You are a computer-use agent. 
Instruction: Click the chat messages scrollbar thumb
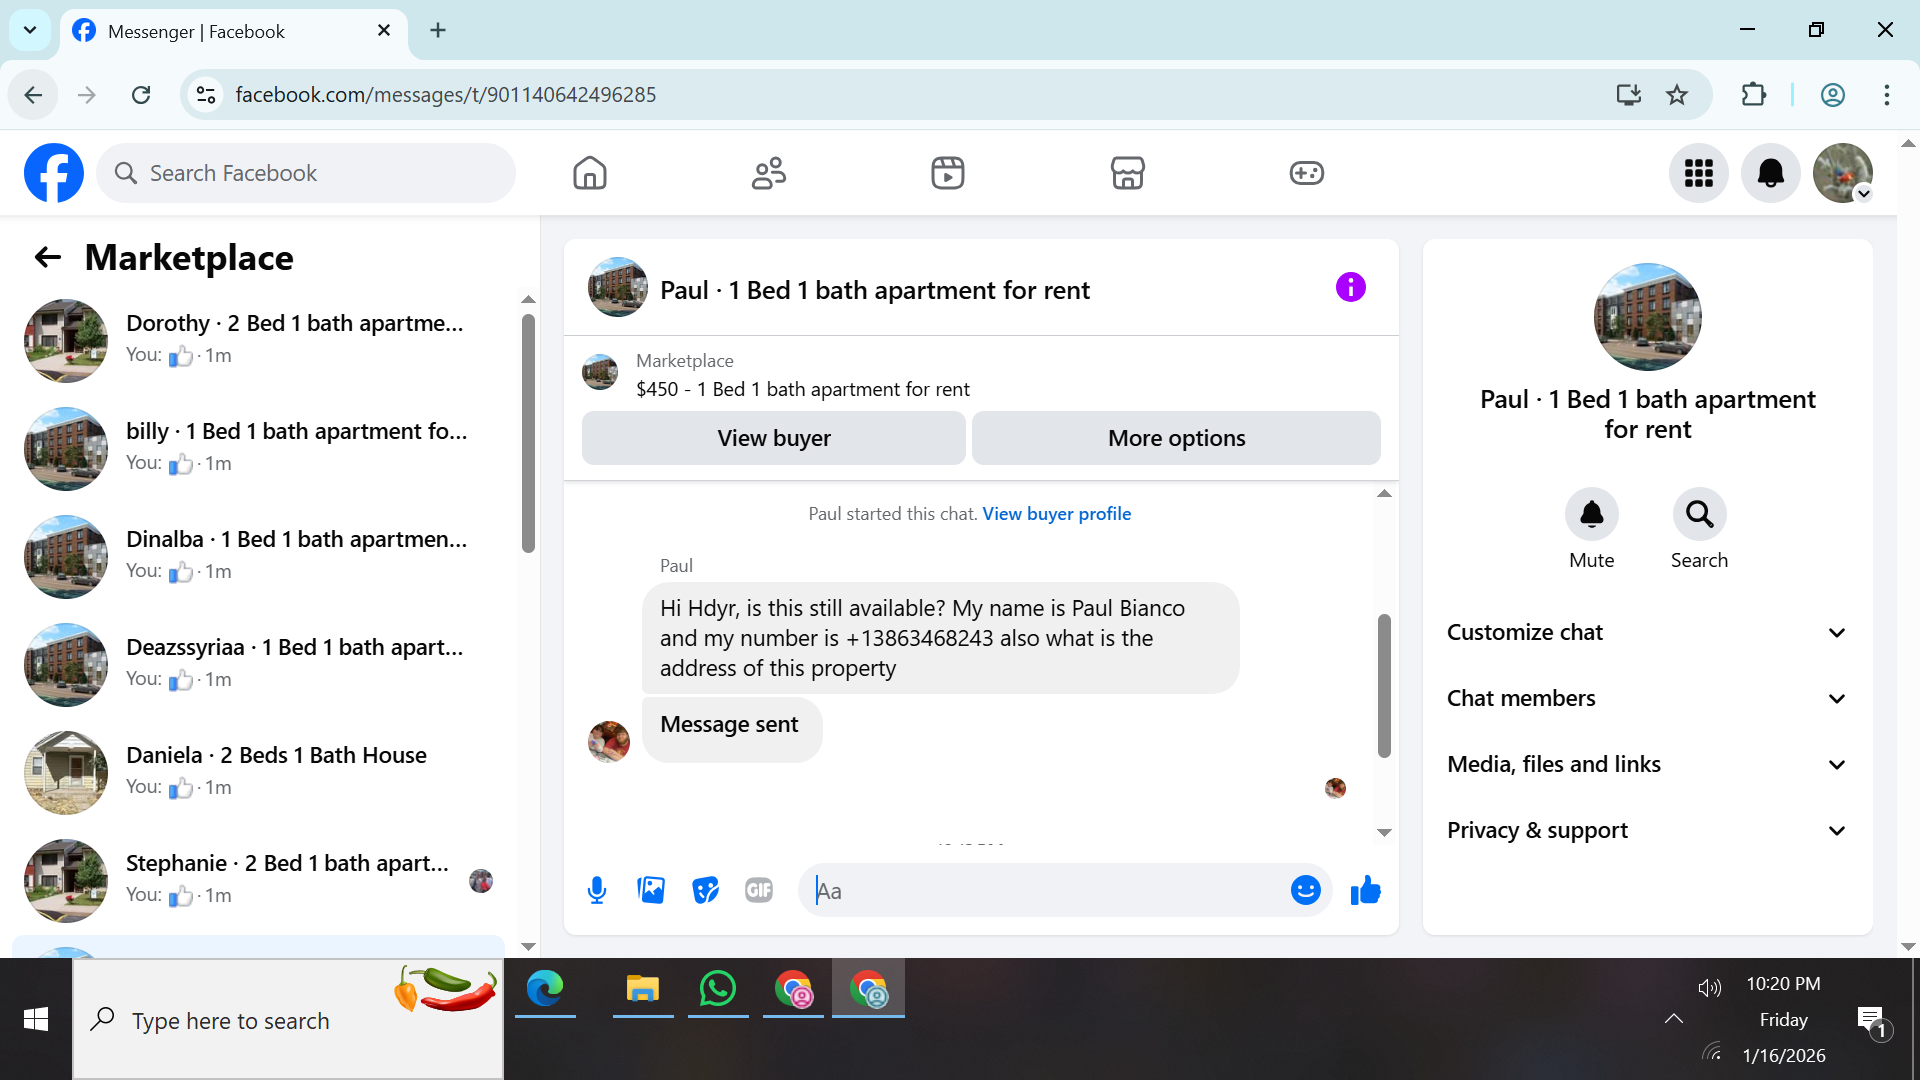1384,685
